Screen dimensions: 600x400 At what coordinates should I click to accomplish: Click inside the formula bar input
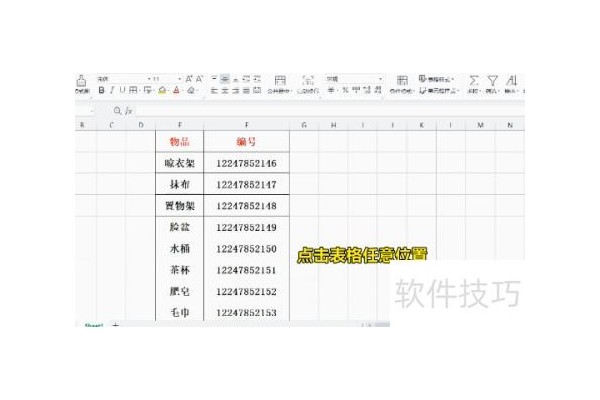(329, 111)
